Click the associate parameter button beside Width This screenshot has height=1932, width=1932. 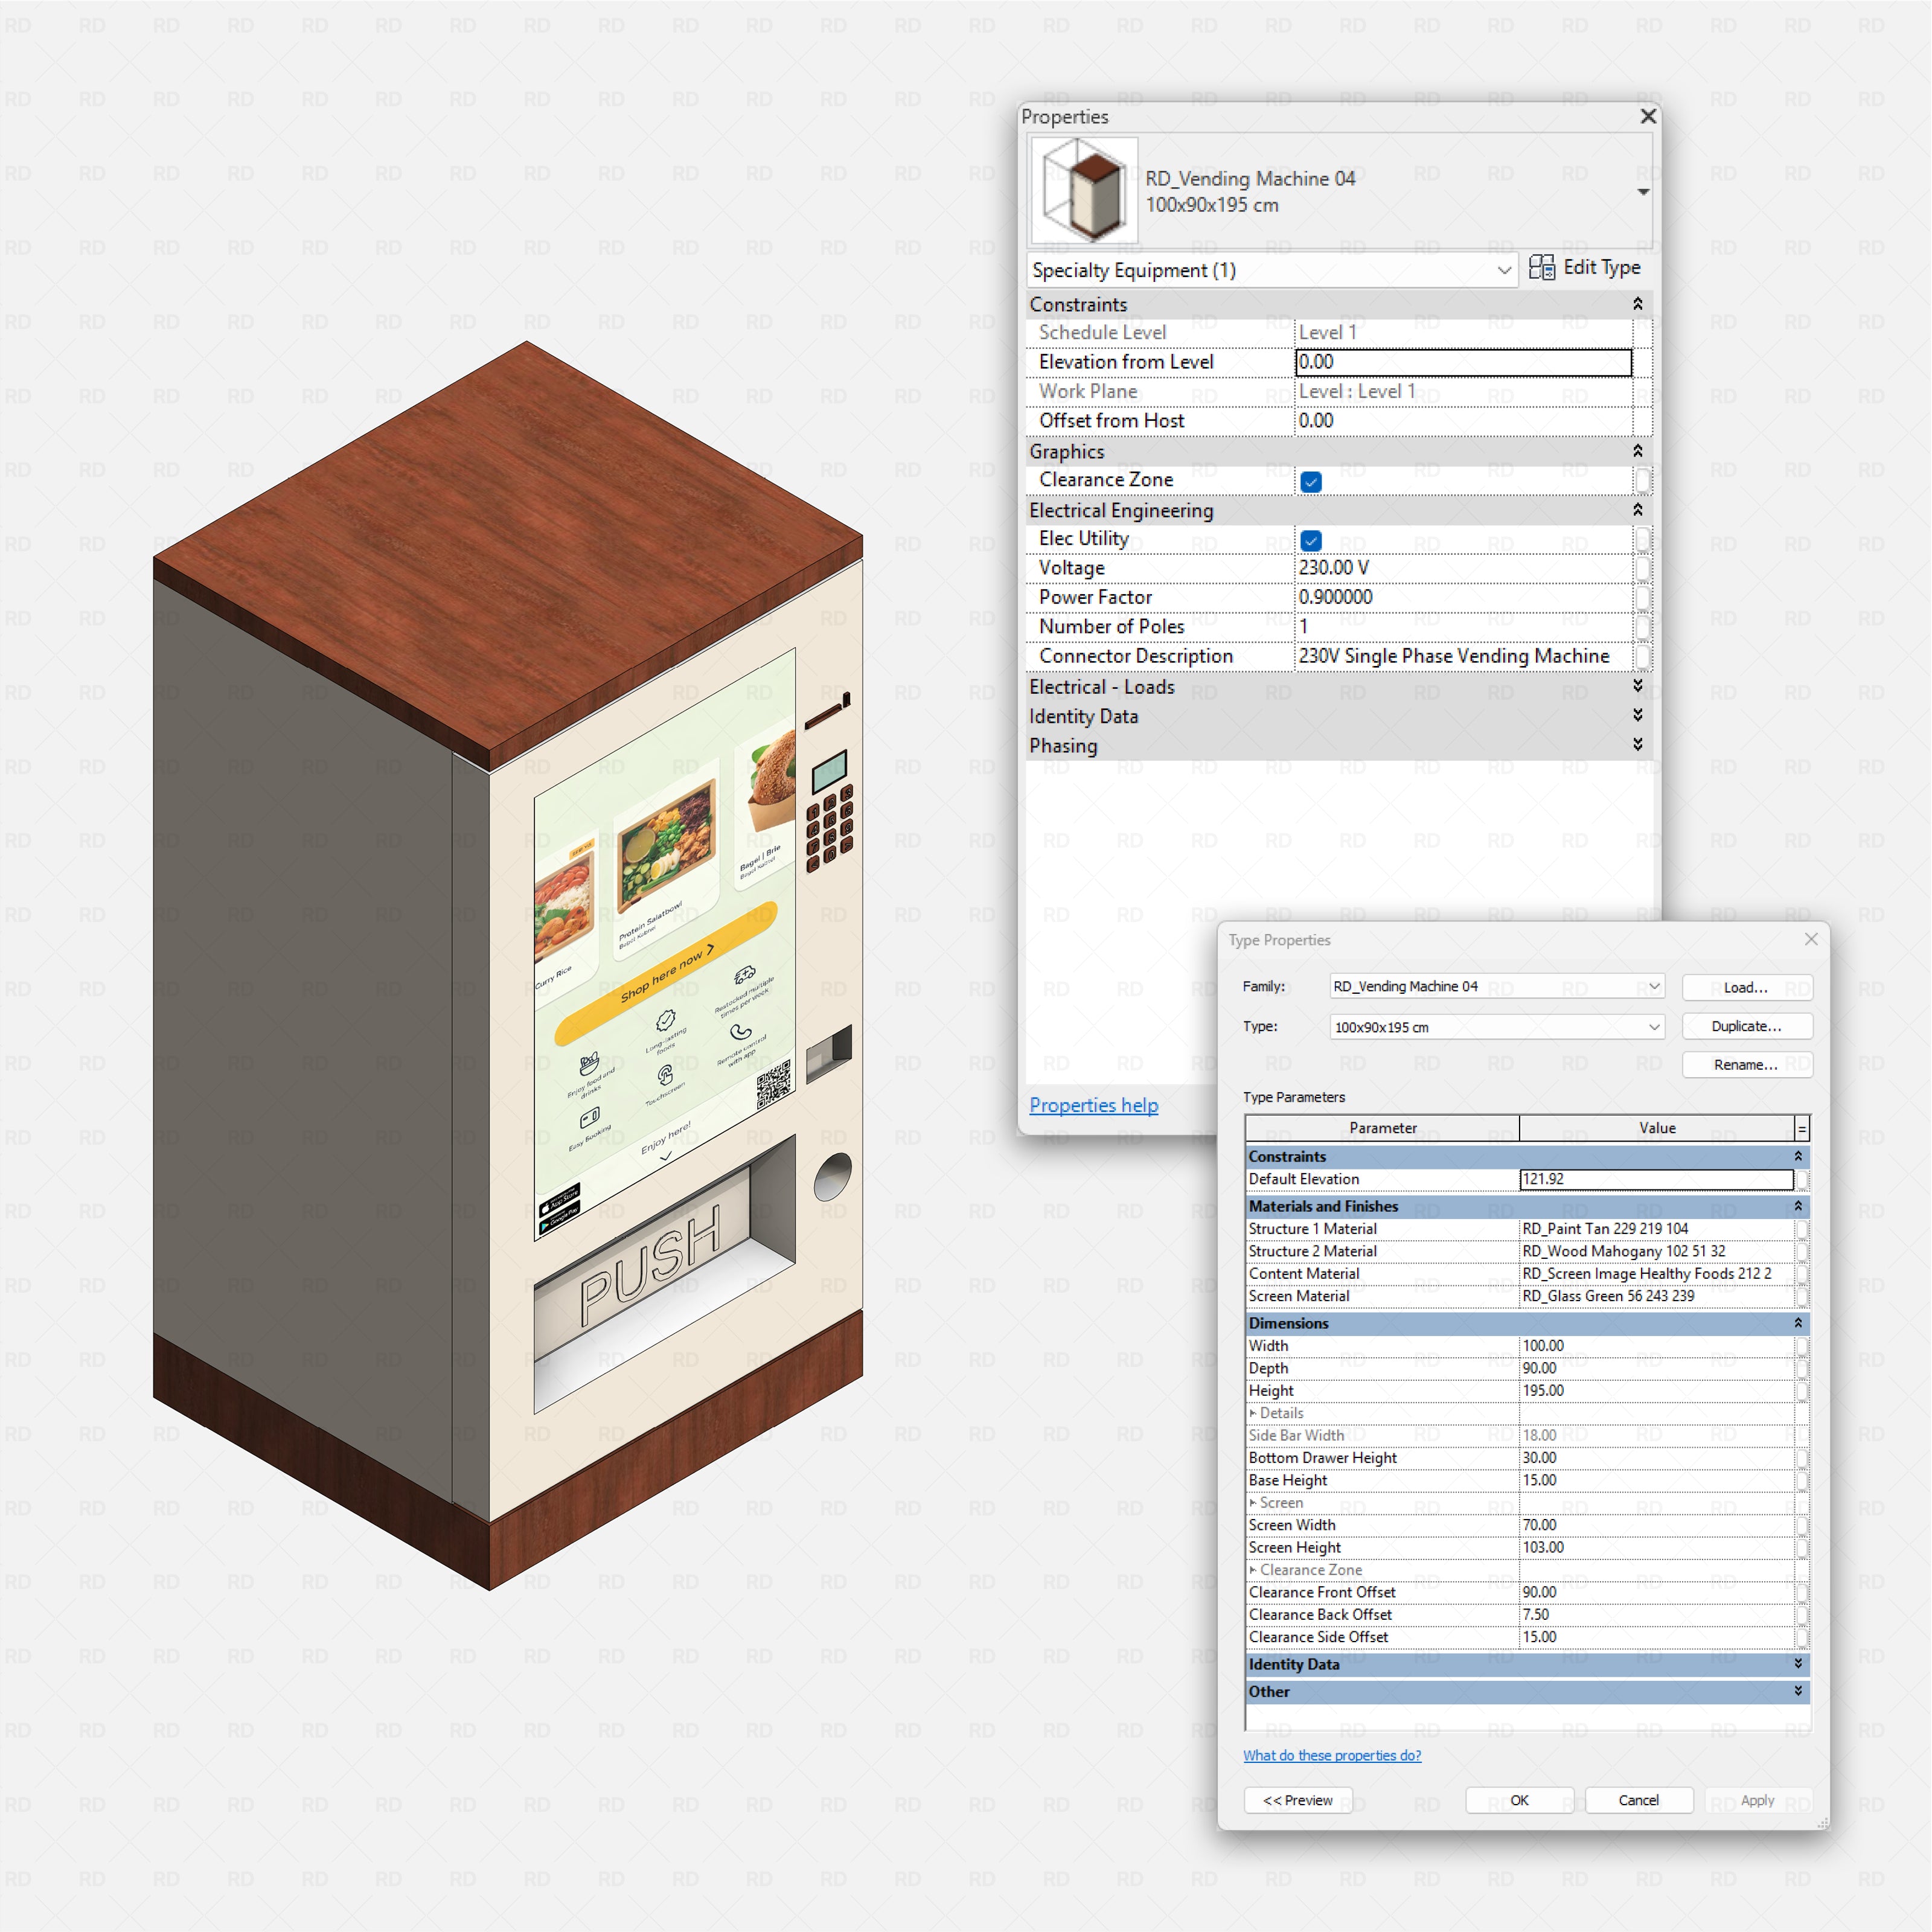[x=1802, y=1346]
